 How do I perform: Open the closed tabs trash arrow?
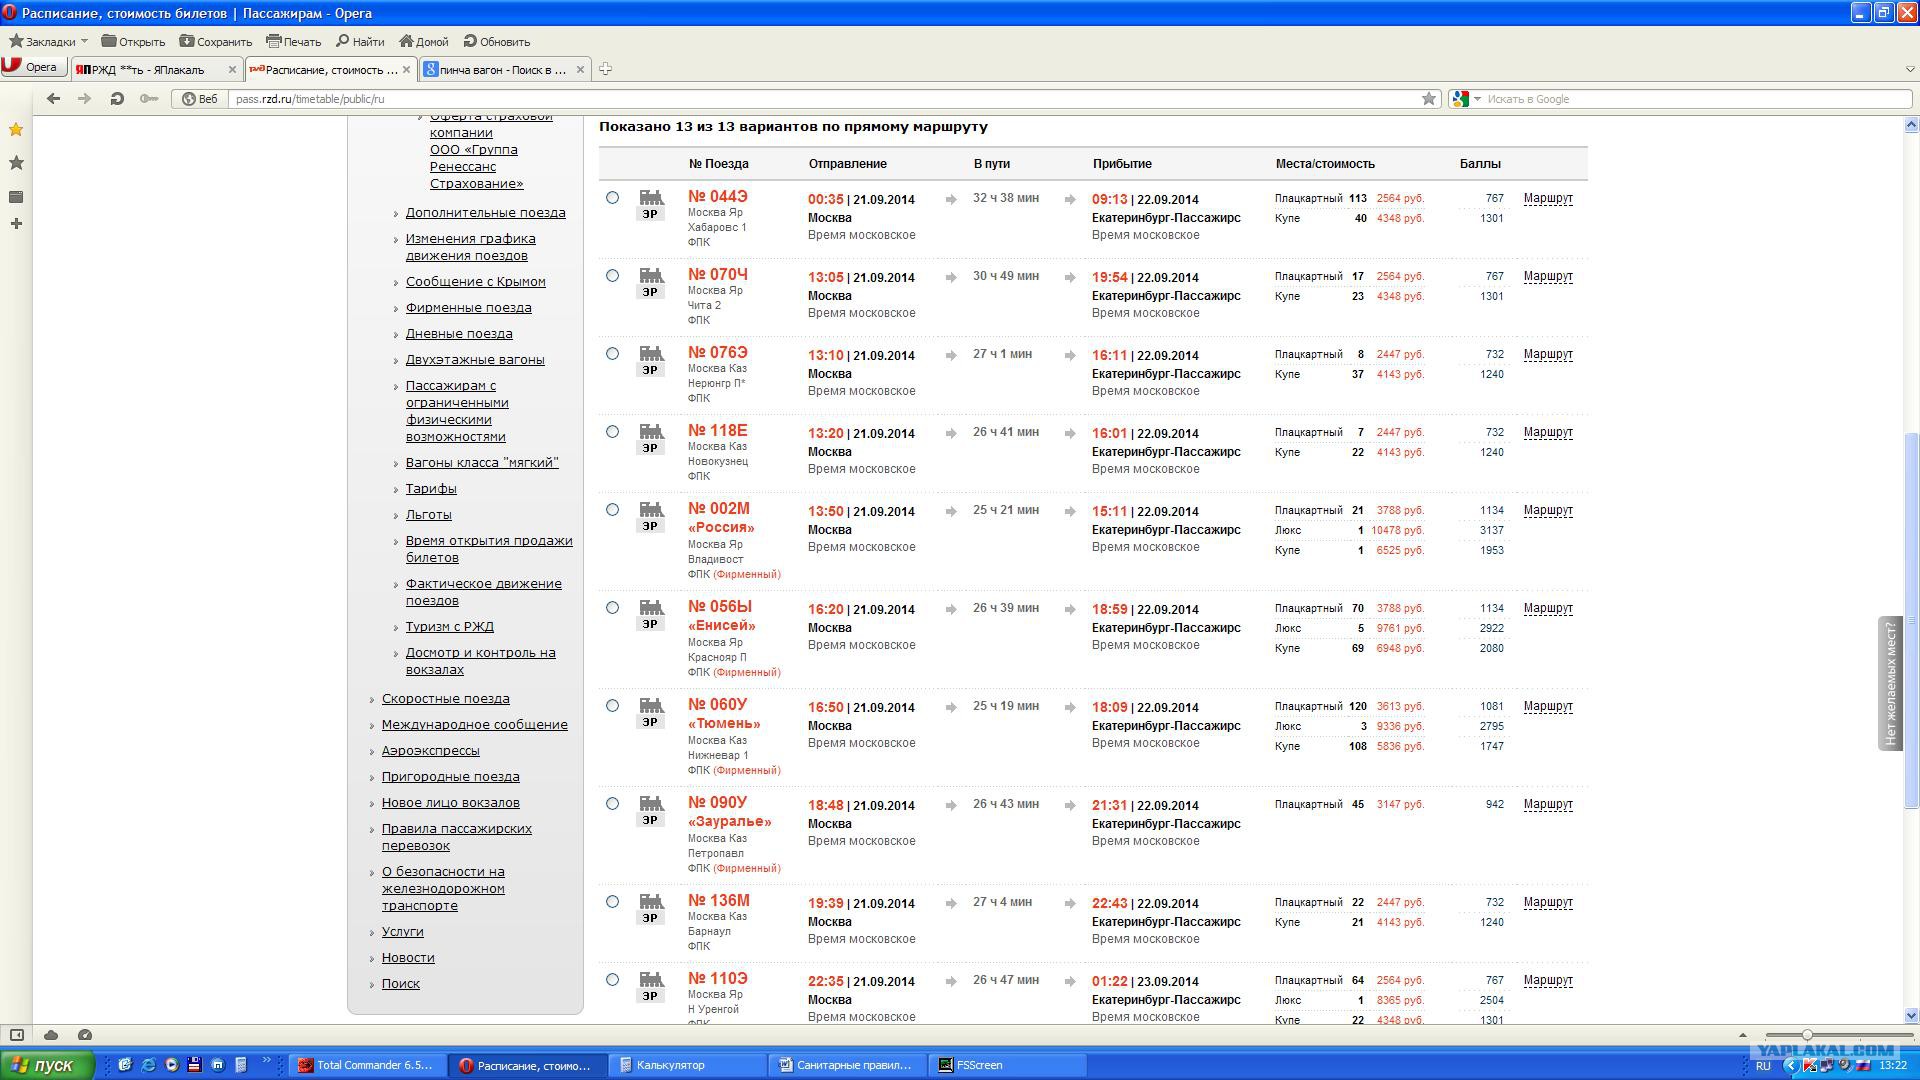click(x=1910, y=69)
